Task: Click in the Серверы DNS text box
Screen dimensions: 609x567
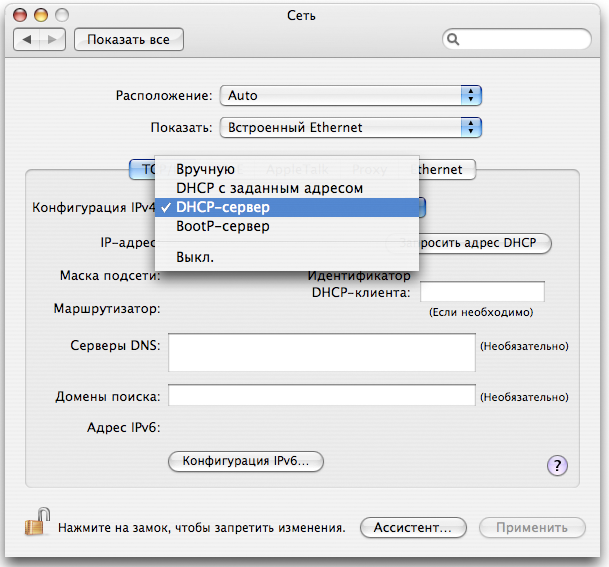Action: coord(321,353)
